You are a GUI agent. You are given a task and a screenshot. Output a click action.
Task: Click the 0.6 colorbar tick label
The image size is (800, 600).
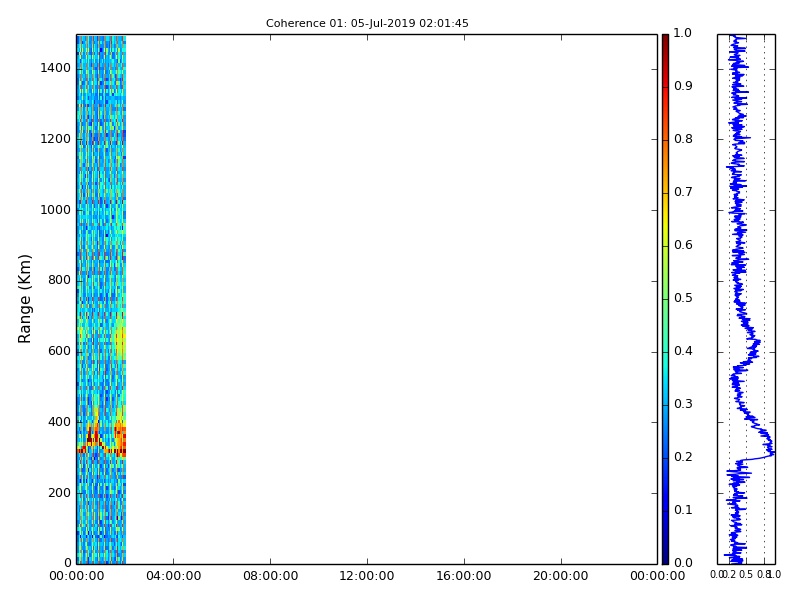[683, 245]
